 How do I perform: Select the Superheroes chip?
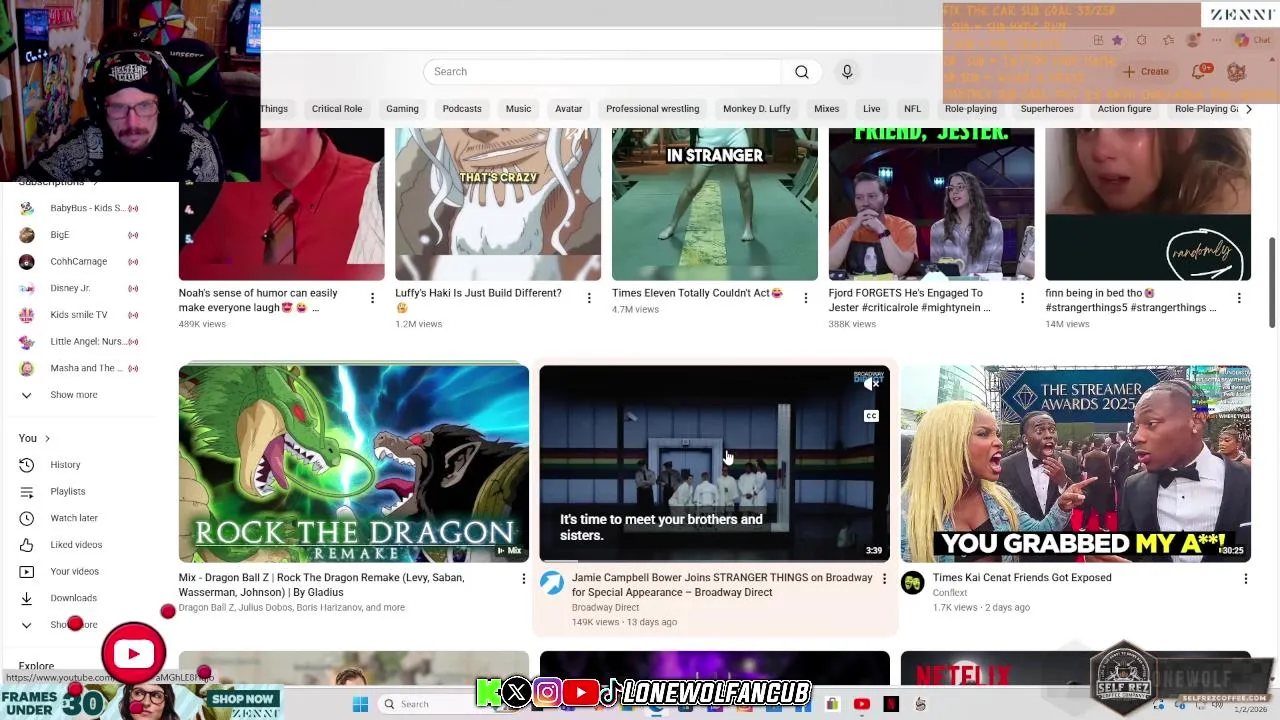1047,109
